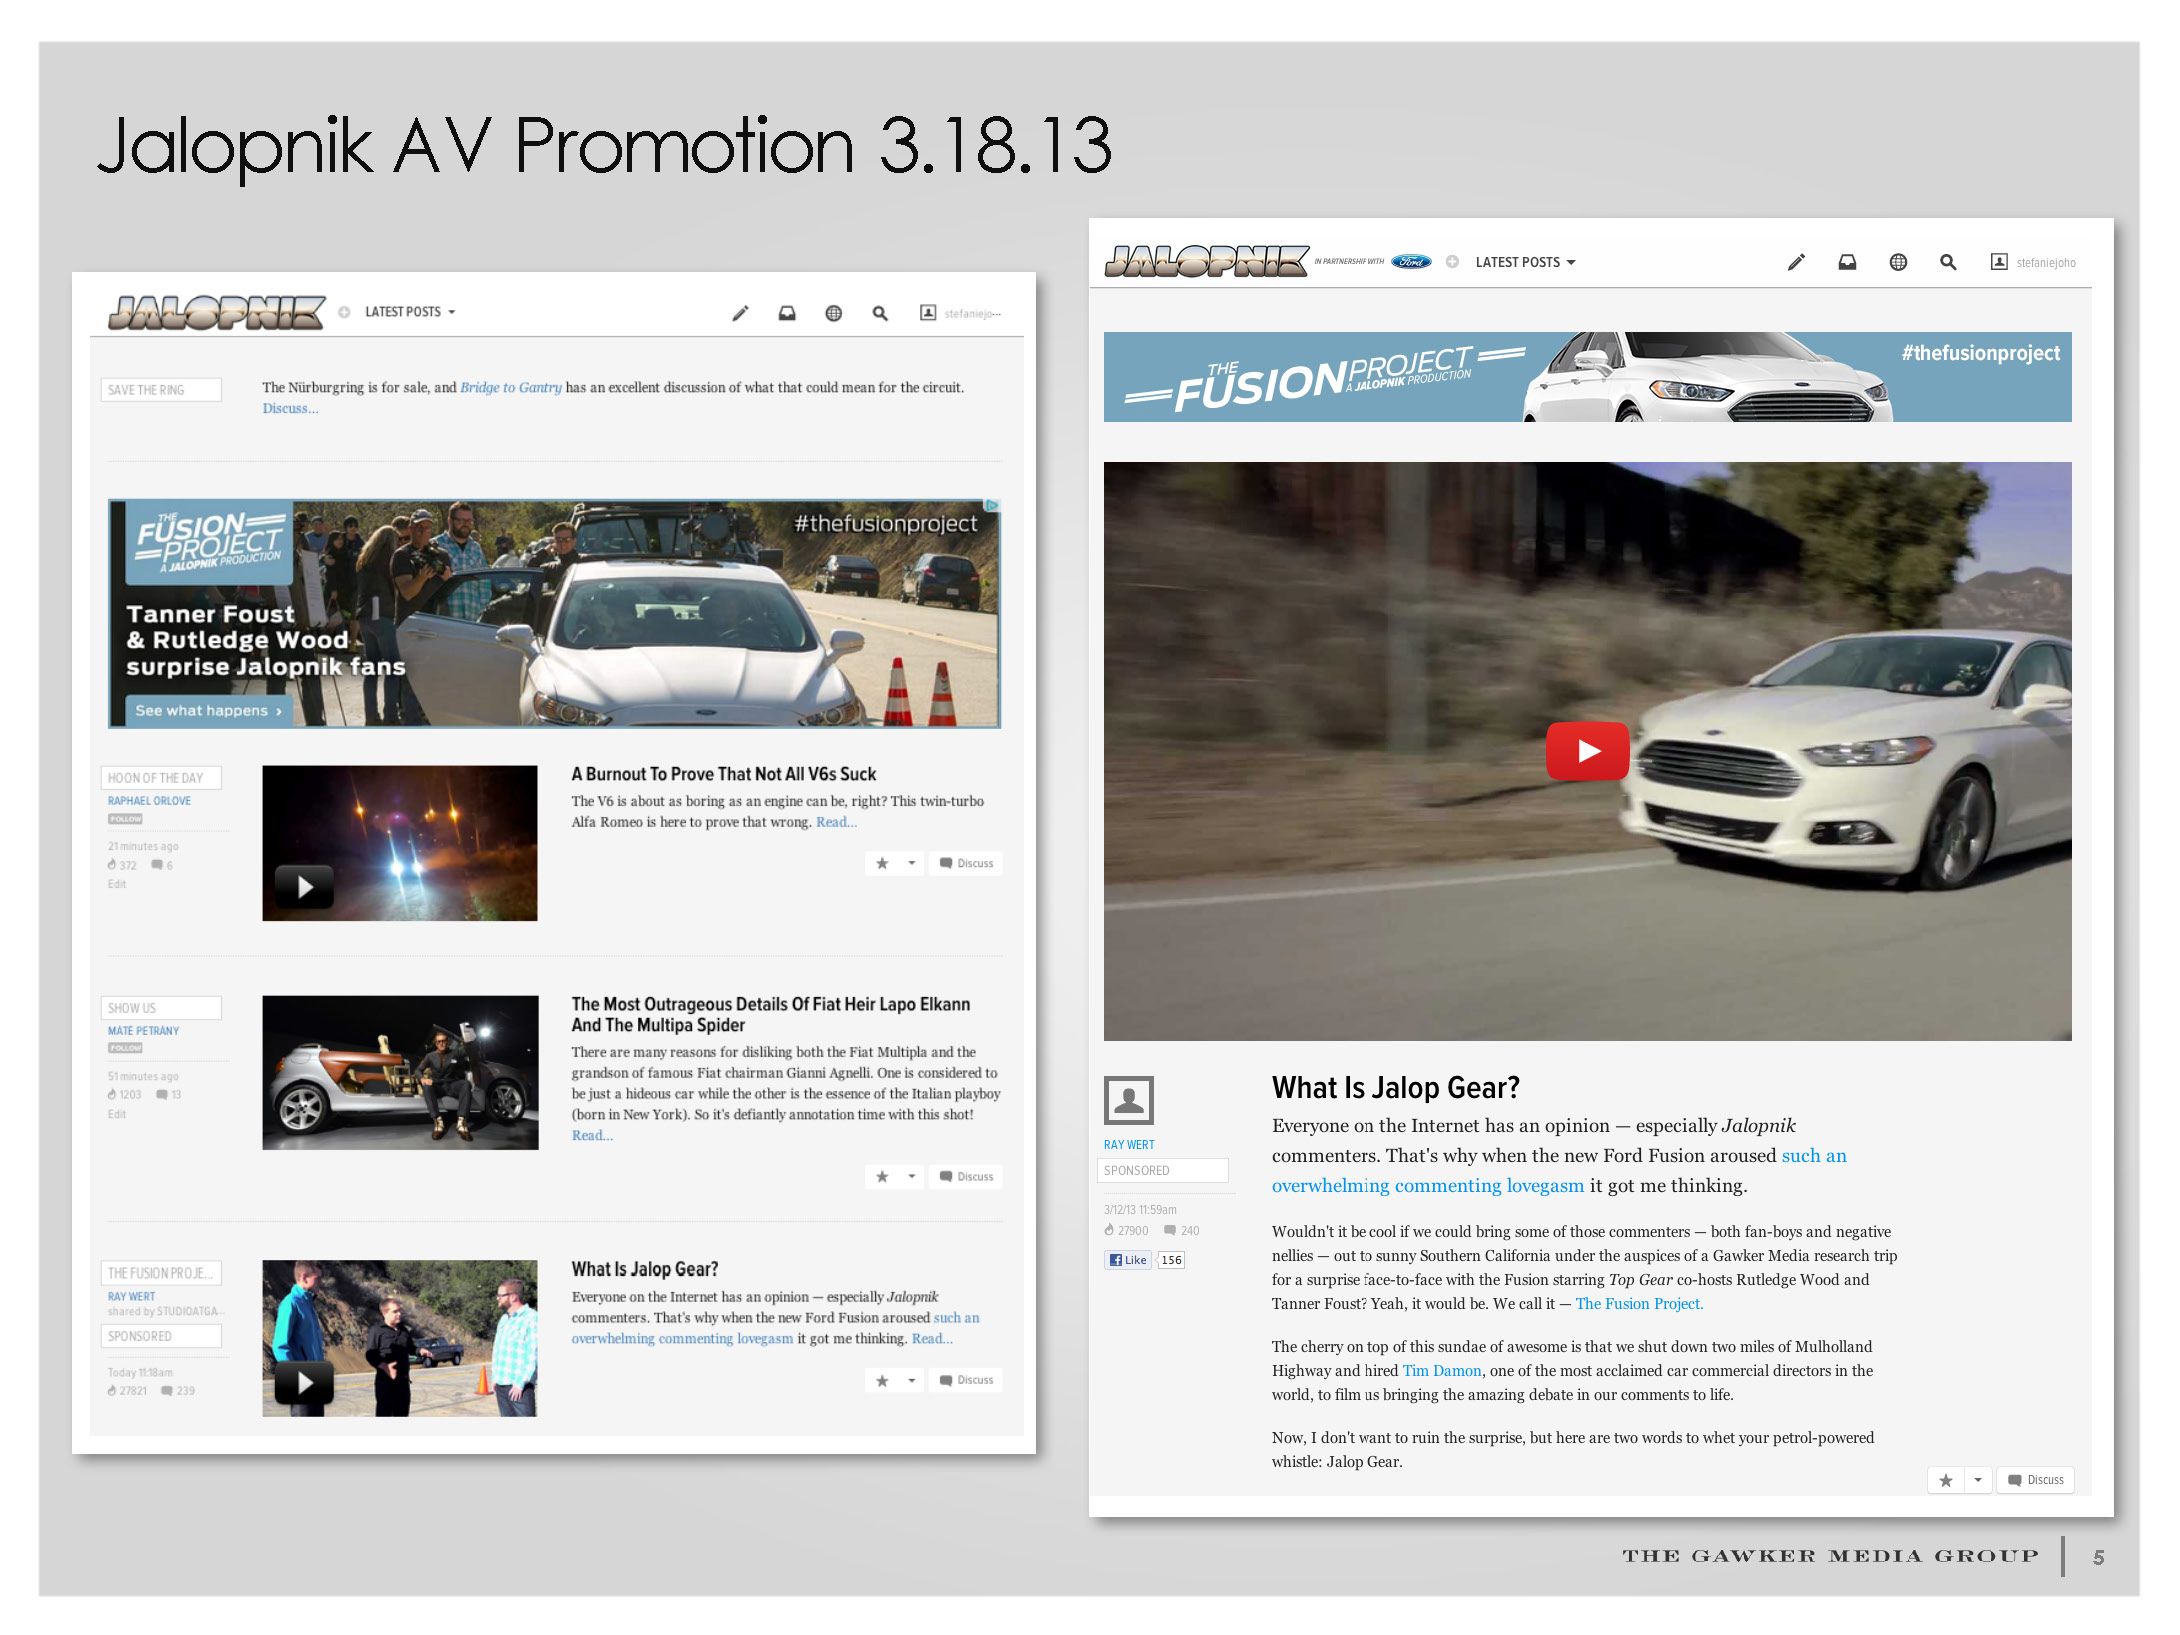Click Facebook Like button in right window
This screenshot has width=2180, height=1635.
coord(1128,1260)
